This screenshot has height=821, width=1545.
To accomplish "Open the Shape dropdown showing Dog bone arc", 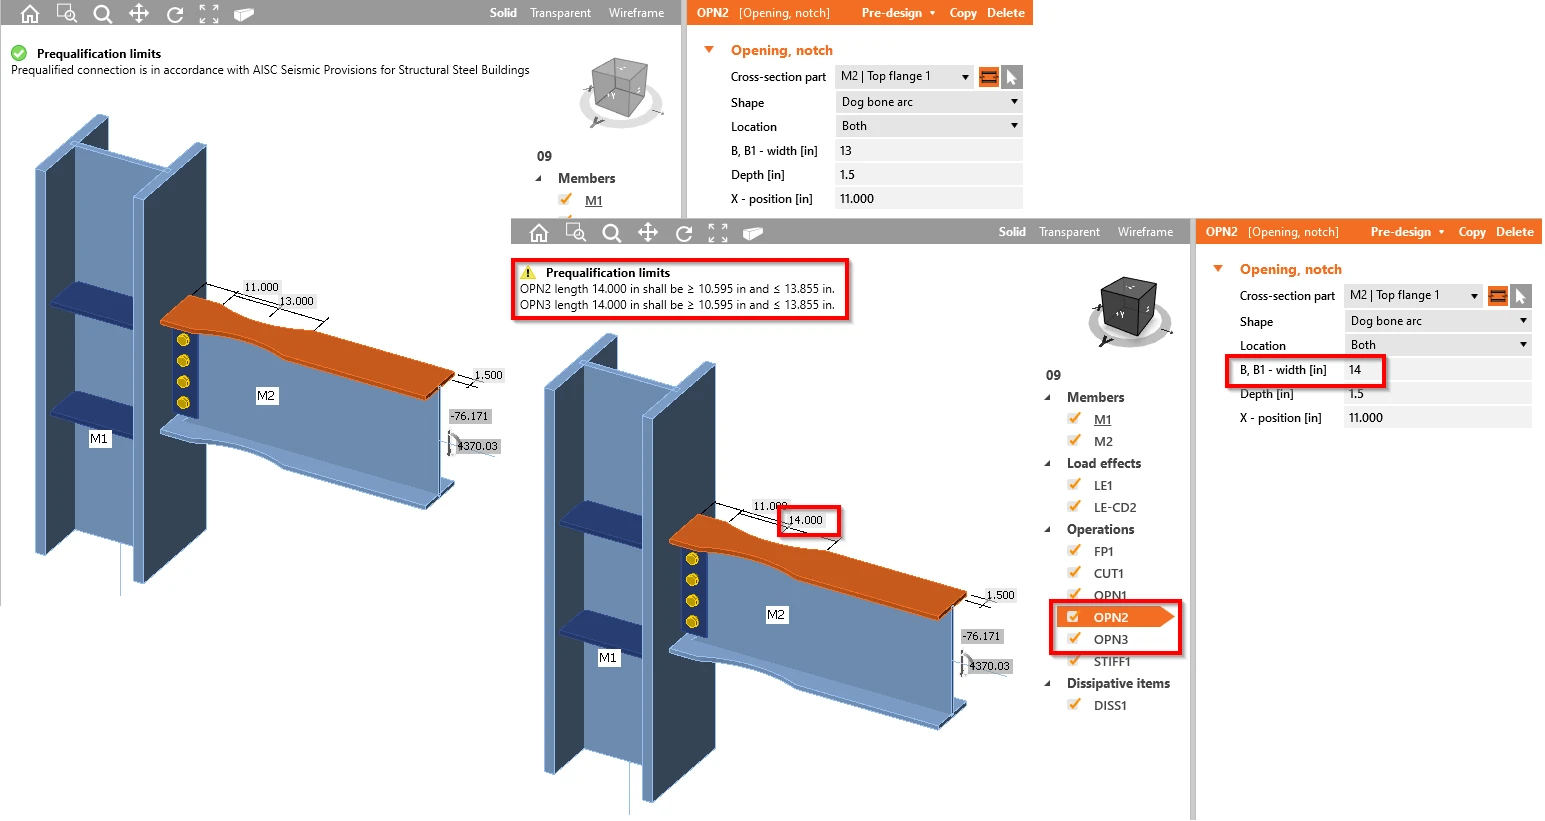I will tap(1438, 321).
